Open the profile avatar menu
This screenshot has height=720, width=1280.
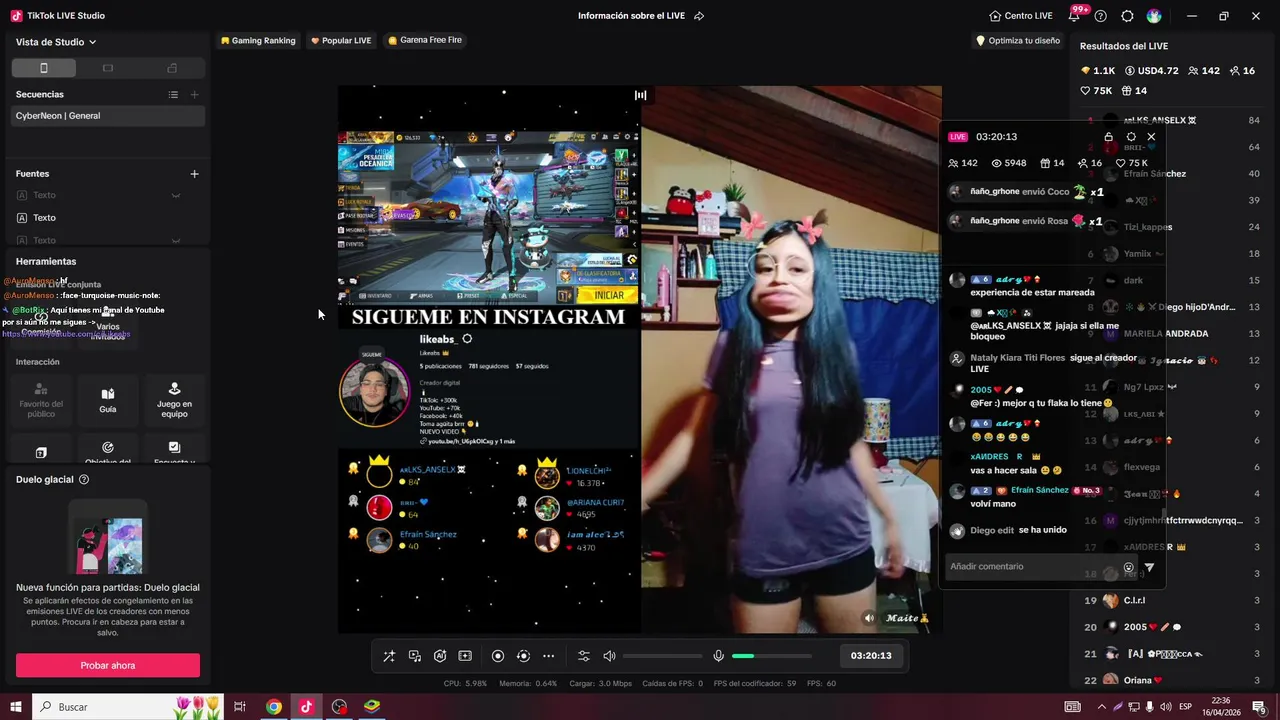(1154, 16)
